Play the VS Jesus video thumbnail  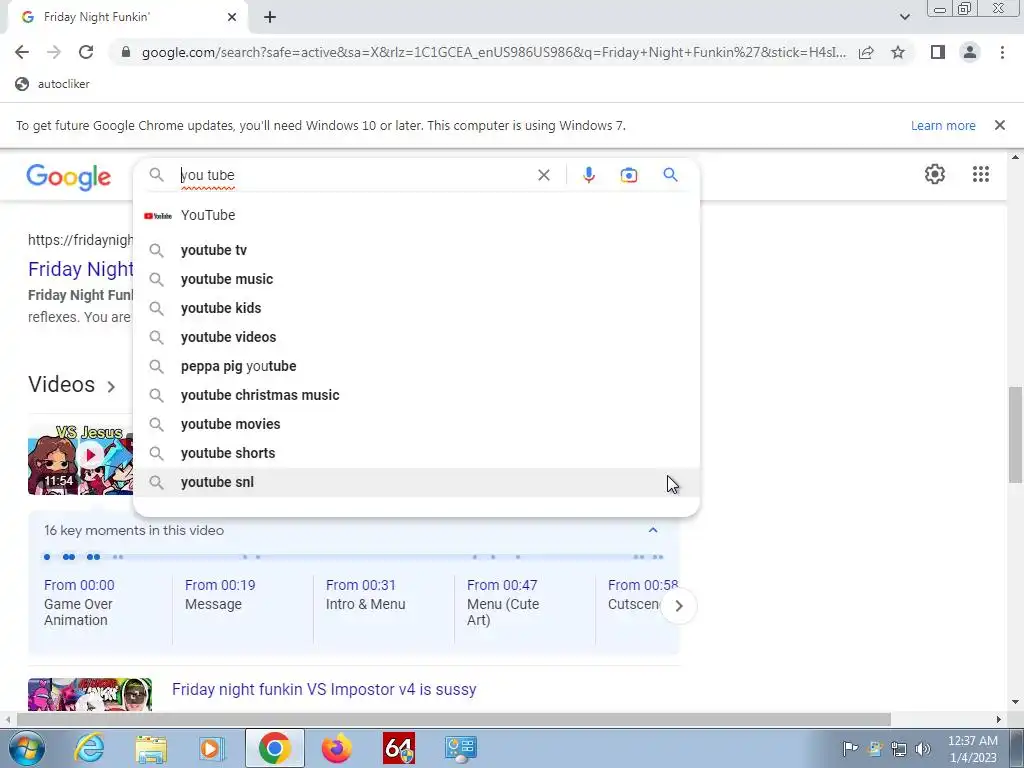[x=80, y=459]
